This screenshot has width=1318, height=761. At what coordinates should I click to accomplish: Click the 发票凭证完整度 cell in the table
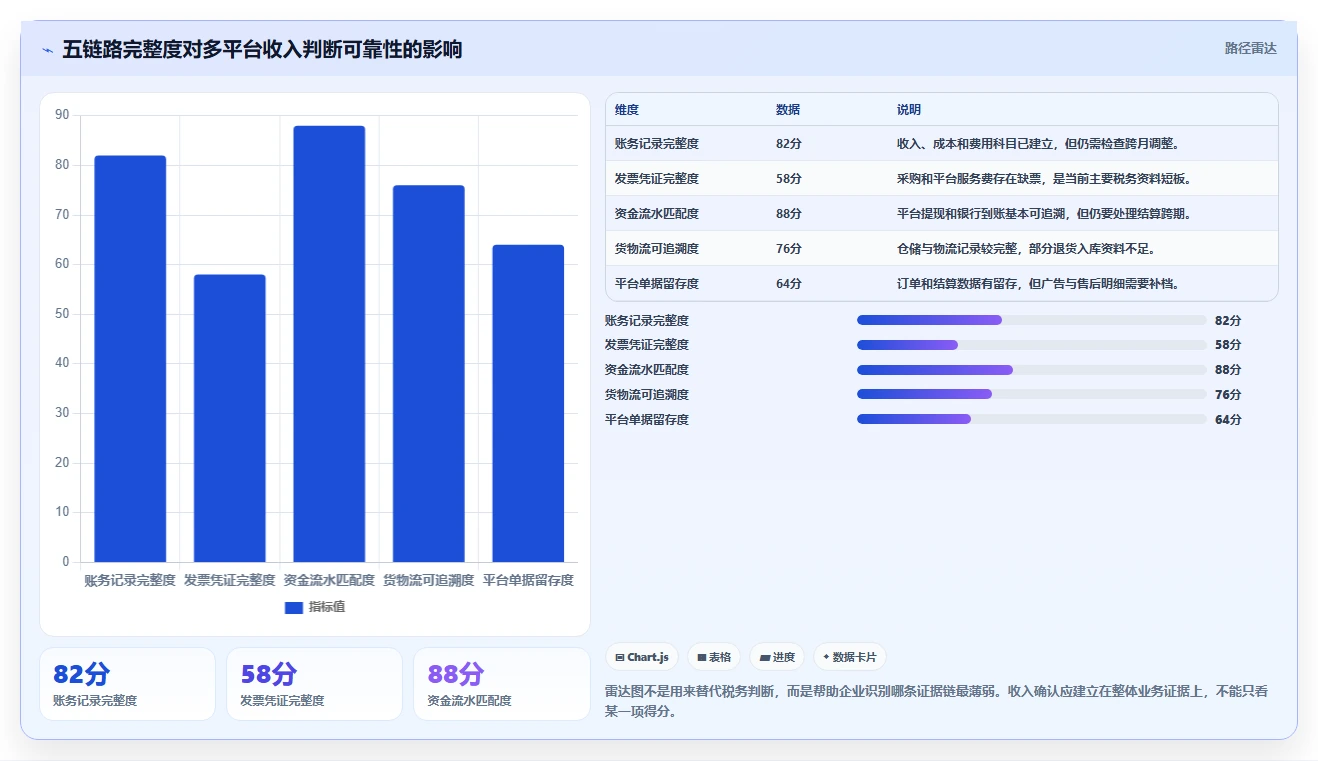coord(657,179)
